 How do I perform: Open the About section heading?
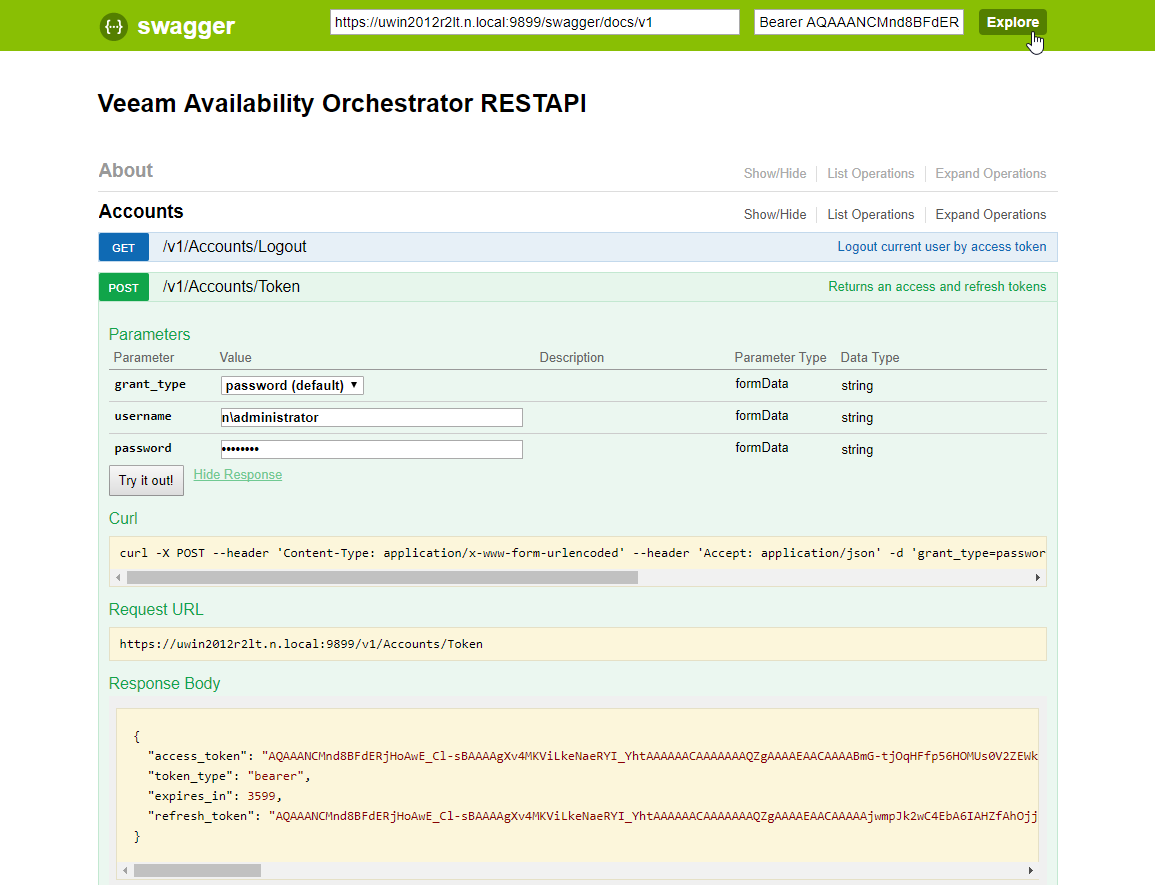pos(126,170)
